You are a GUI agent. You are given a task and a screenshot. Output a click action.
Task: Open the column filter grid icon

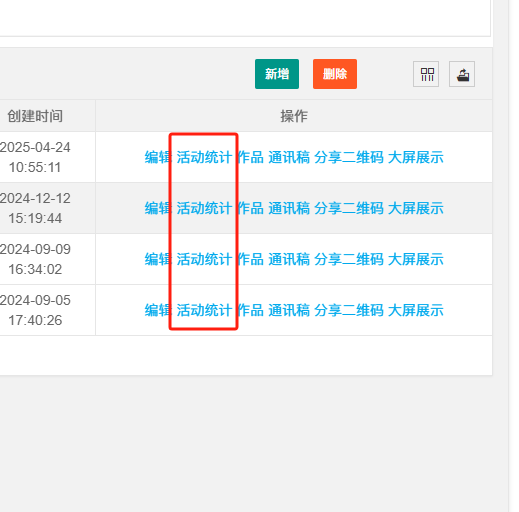click(426, 74)
